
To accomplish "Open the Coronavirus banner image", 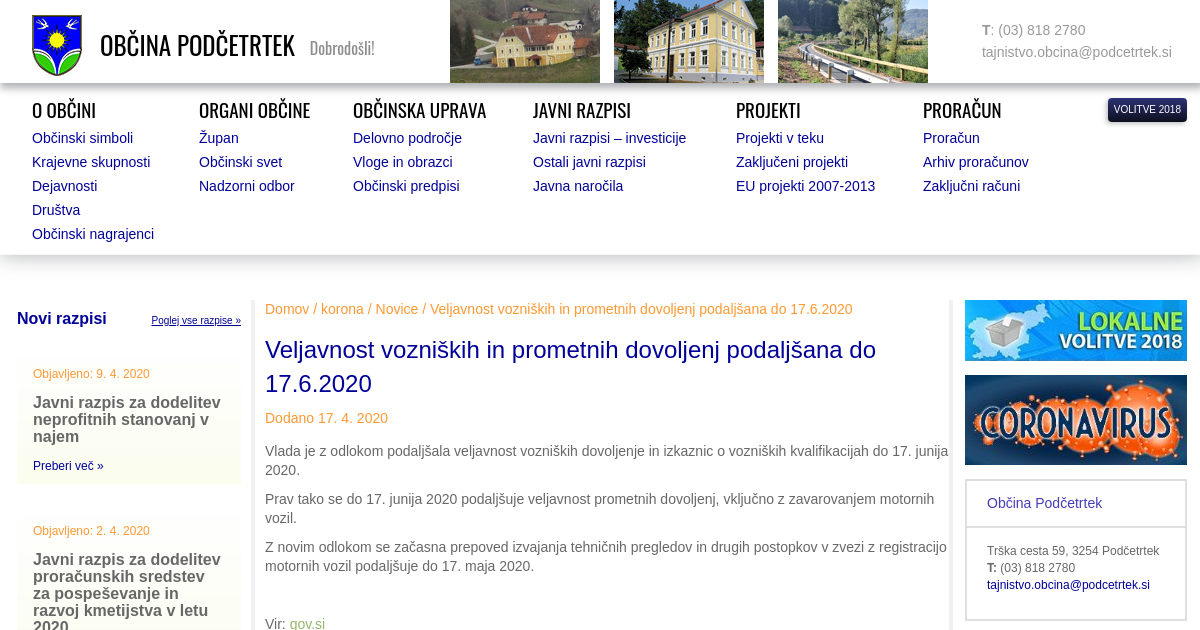I will click(1075, 420).
